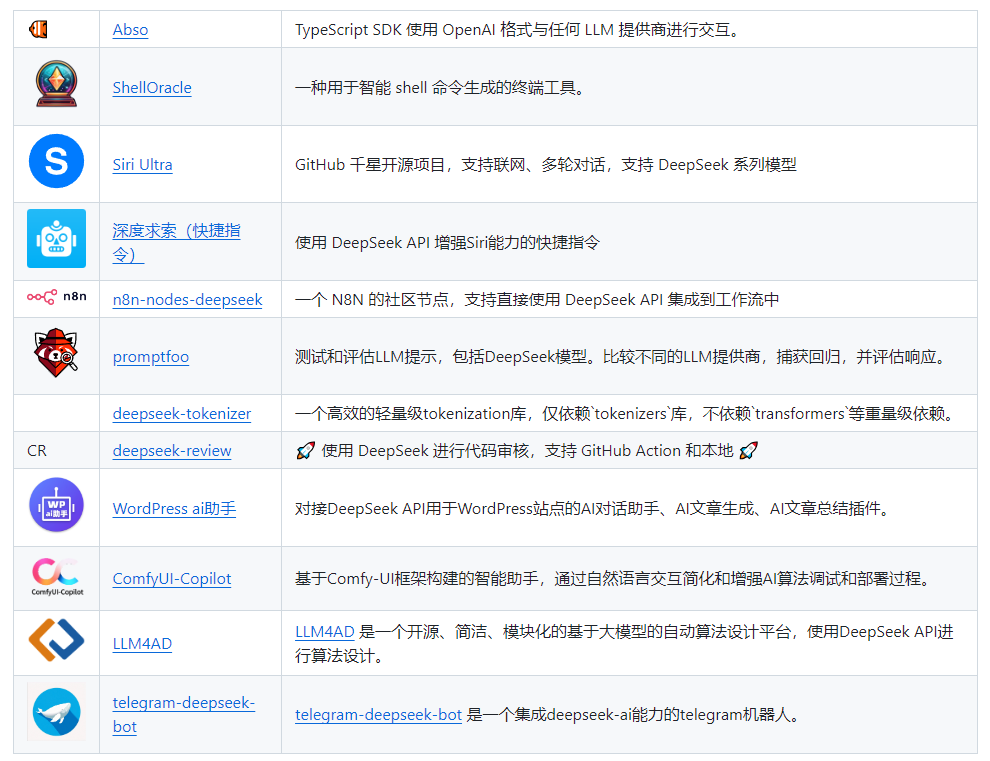Open the deepseek-tokenizer link
This screenshot has width=990, height=761.
(x=182, y=414)
